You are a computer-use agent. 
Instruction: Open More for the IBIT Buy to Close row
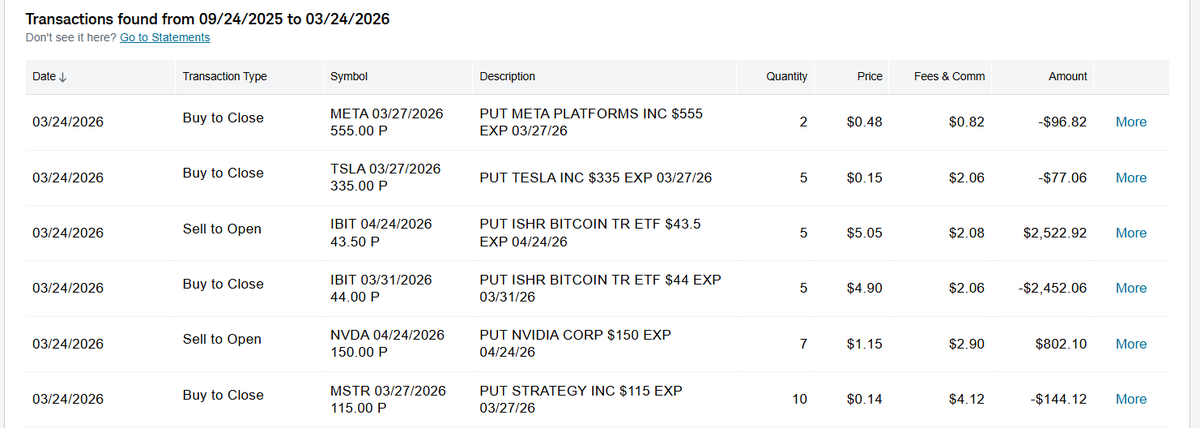pos(1130,288)
